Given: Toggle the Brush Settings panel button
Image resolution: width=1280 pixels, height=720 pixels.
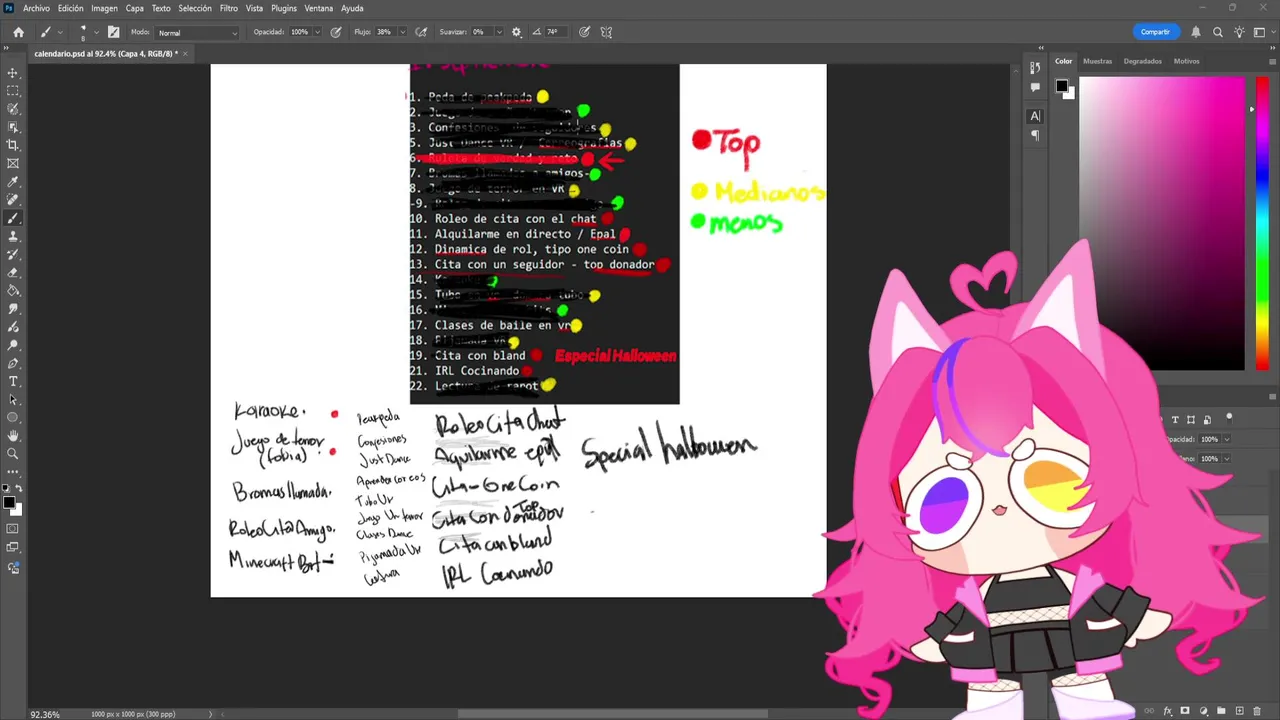Looking at the screenshot, I should coord(113,32).
